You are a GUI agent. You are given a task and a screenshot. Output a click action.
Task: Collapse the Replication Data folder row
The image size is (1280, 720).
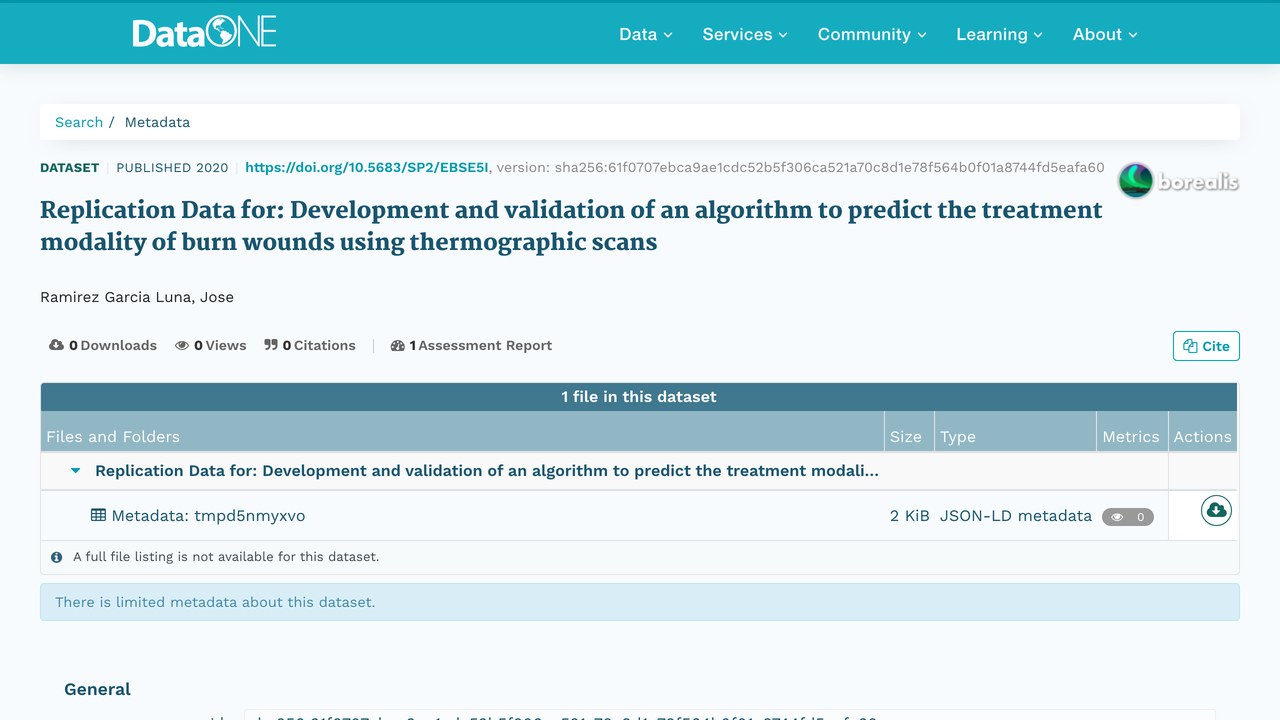tap(76, 471)
